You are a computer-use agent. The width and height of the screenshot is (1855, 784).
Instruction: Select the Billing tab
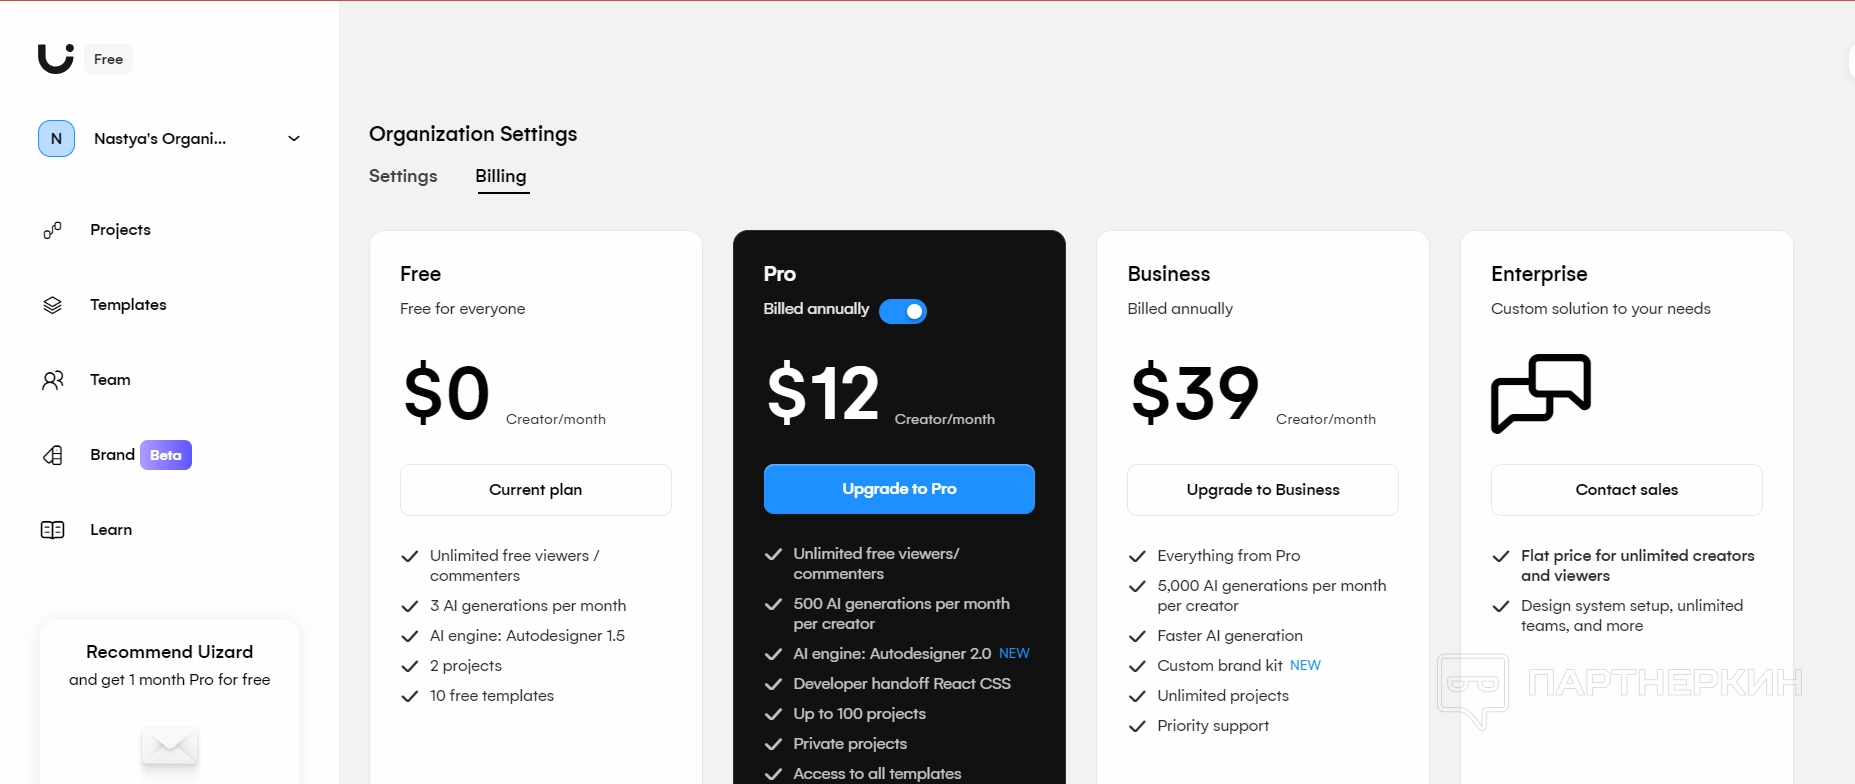pyautogui.click(x=501, y=176)
